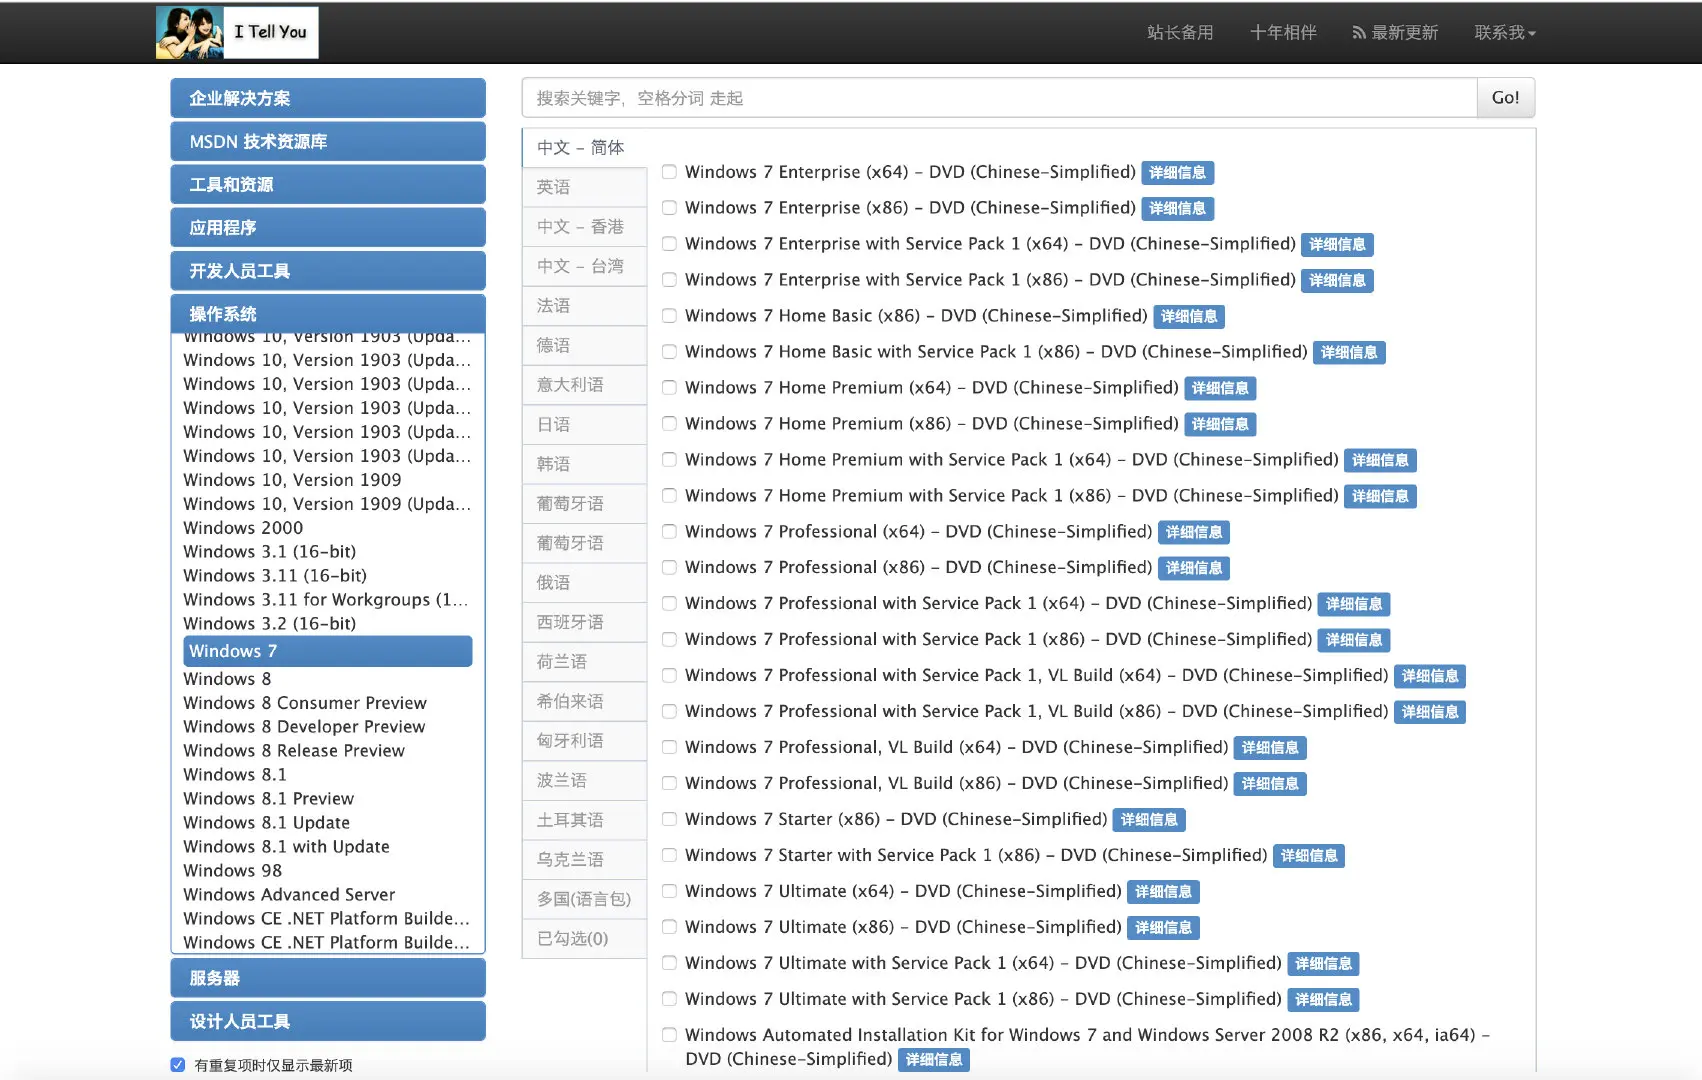This screenshot has height=1080, width=1702.
Task: Open the 已勾选(0) tab
Action: point(584,939)
